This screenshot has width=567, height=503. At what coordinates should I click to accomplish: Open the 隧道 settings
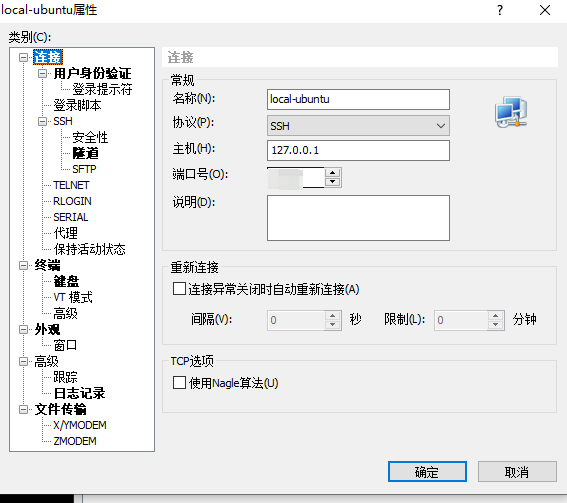[85, 153]
